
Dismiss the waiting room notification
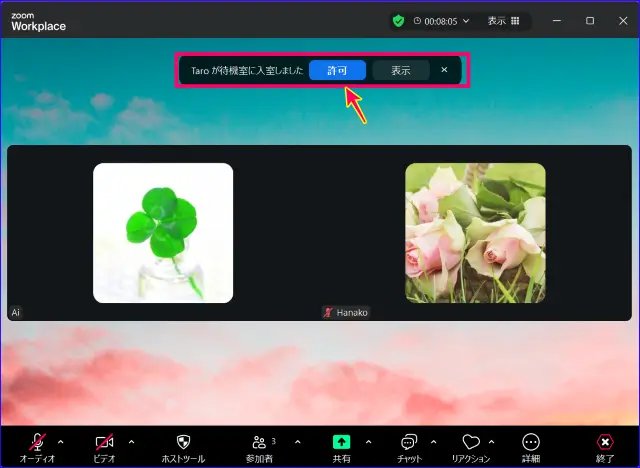click(444, 70)
